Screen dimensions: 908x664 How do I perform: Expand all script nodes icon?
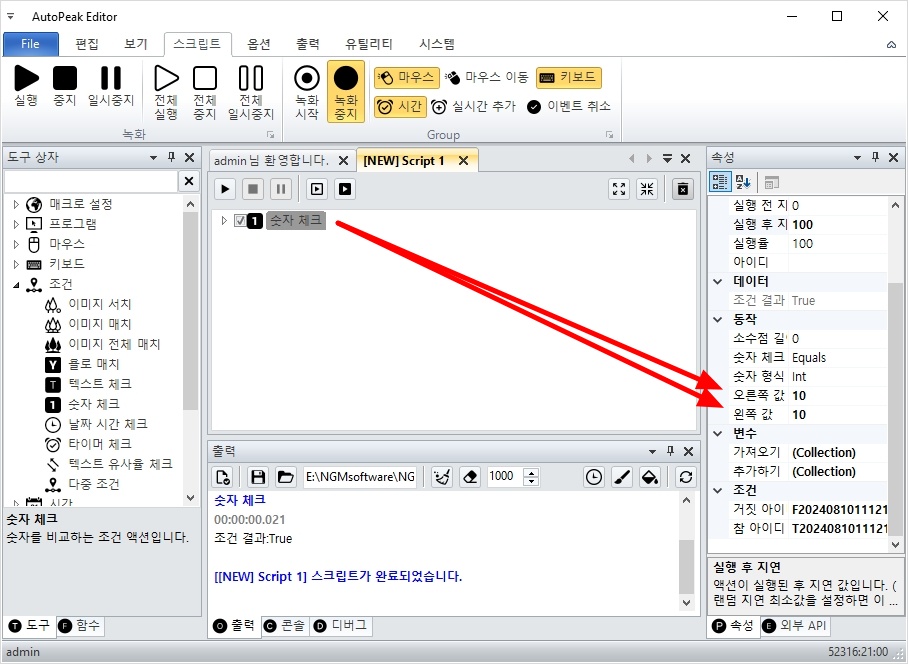[x=619, y=189]
